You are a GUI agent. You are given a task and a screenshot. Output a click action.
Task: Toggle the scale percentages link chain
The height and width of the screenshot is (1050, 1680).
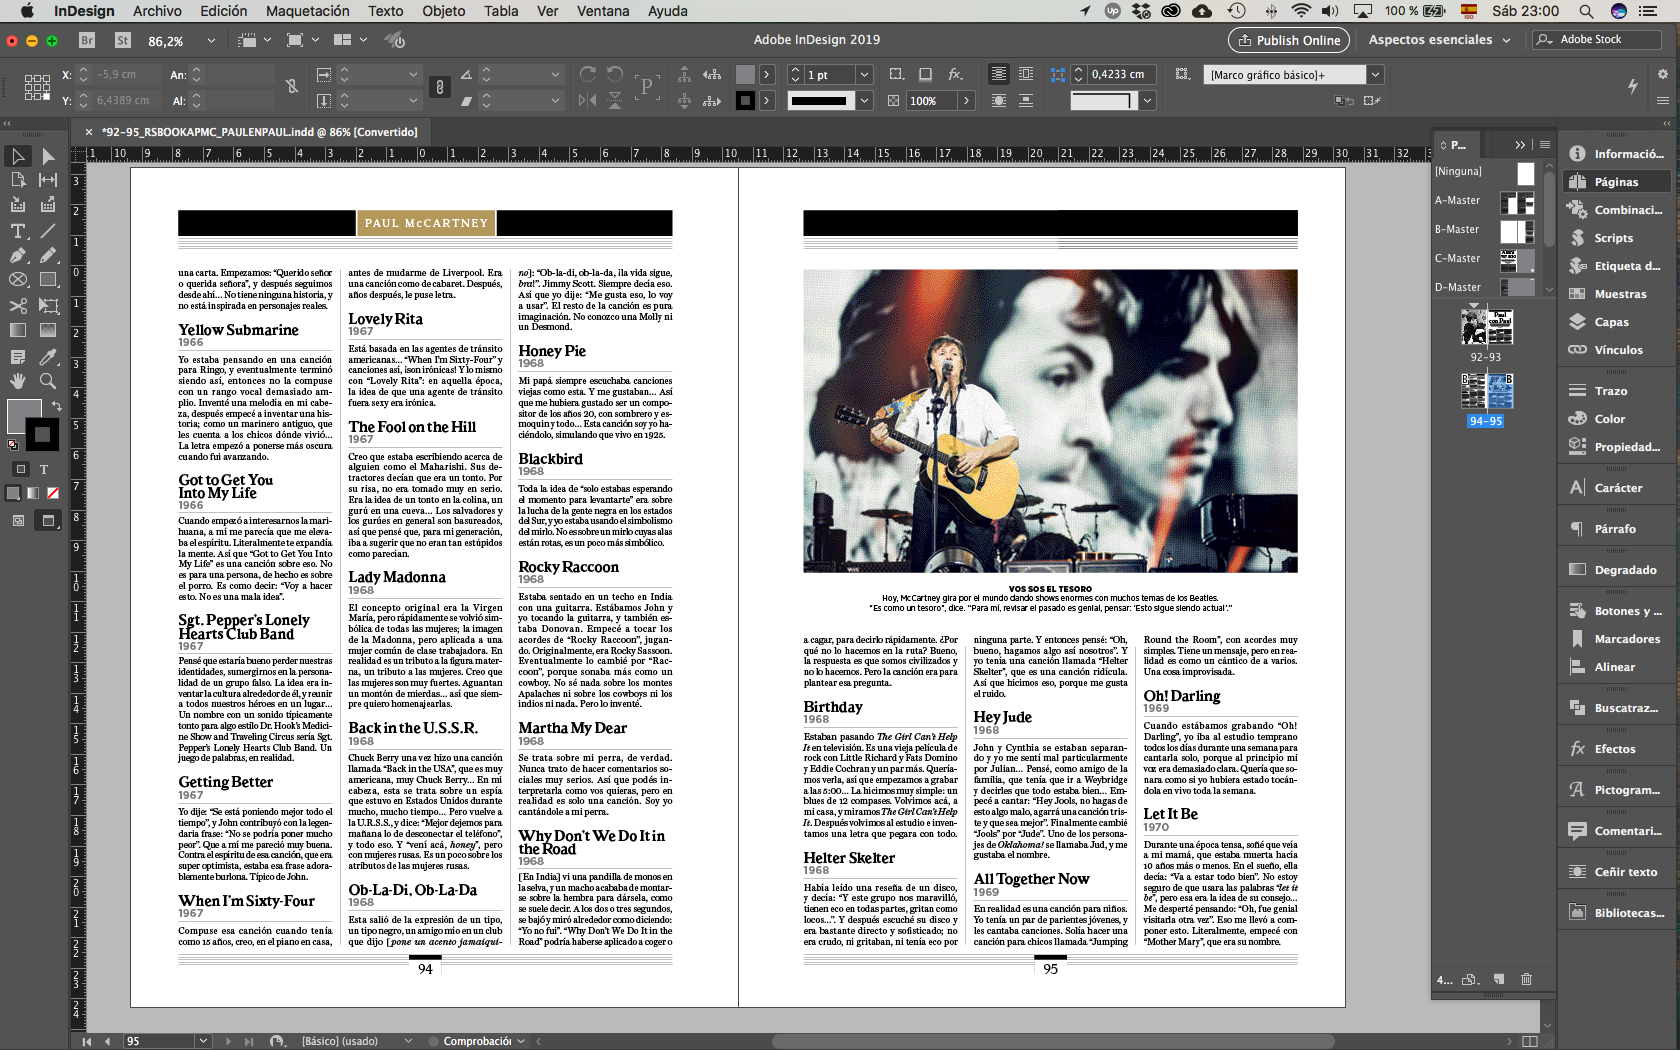point(439,87)
